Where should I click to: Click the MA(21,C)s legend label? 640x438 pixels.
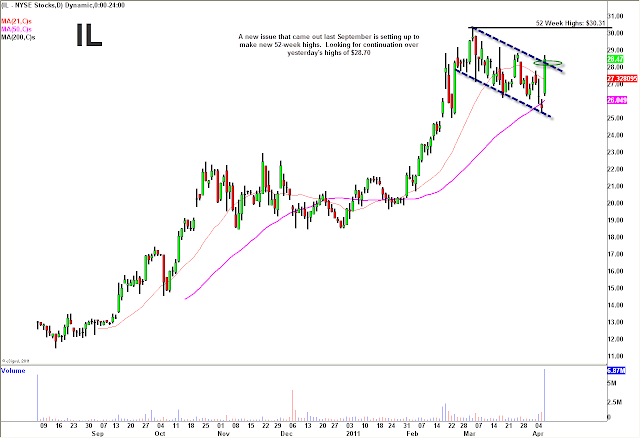pyautogui.click(x=16, y=21)
